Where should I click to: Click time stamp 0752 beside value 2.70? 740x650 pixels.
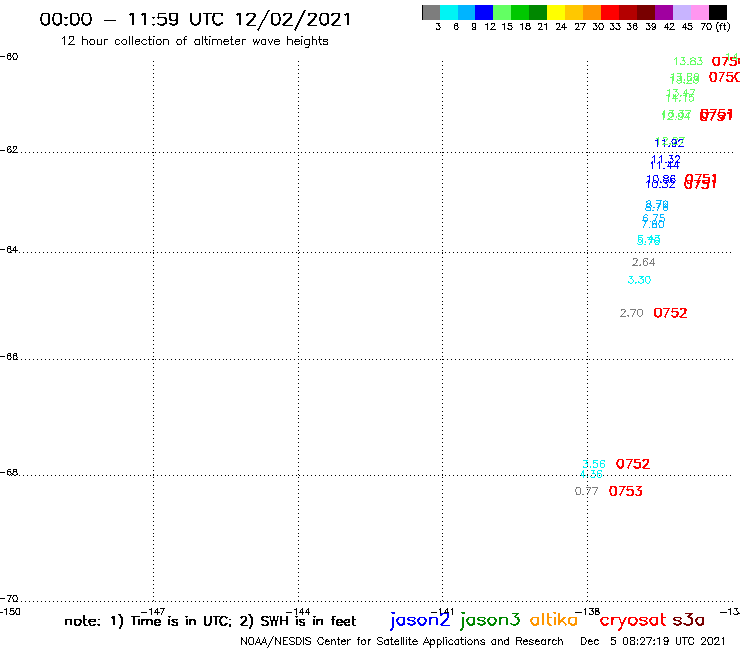tap(670, 313)
